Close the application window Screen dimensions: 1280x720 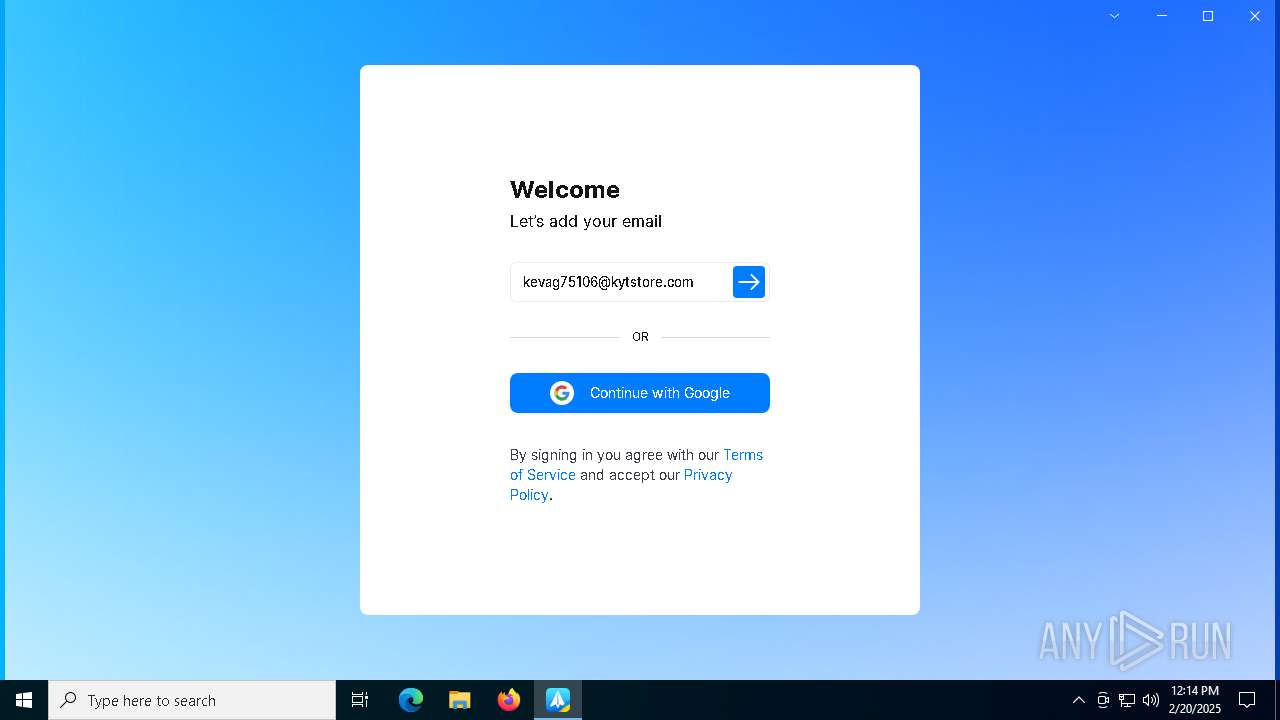tap(1255, 16)
